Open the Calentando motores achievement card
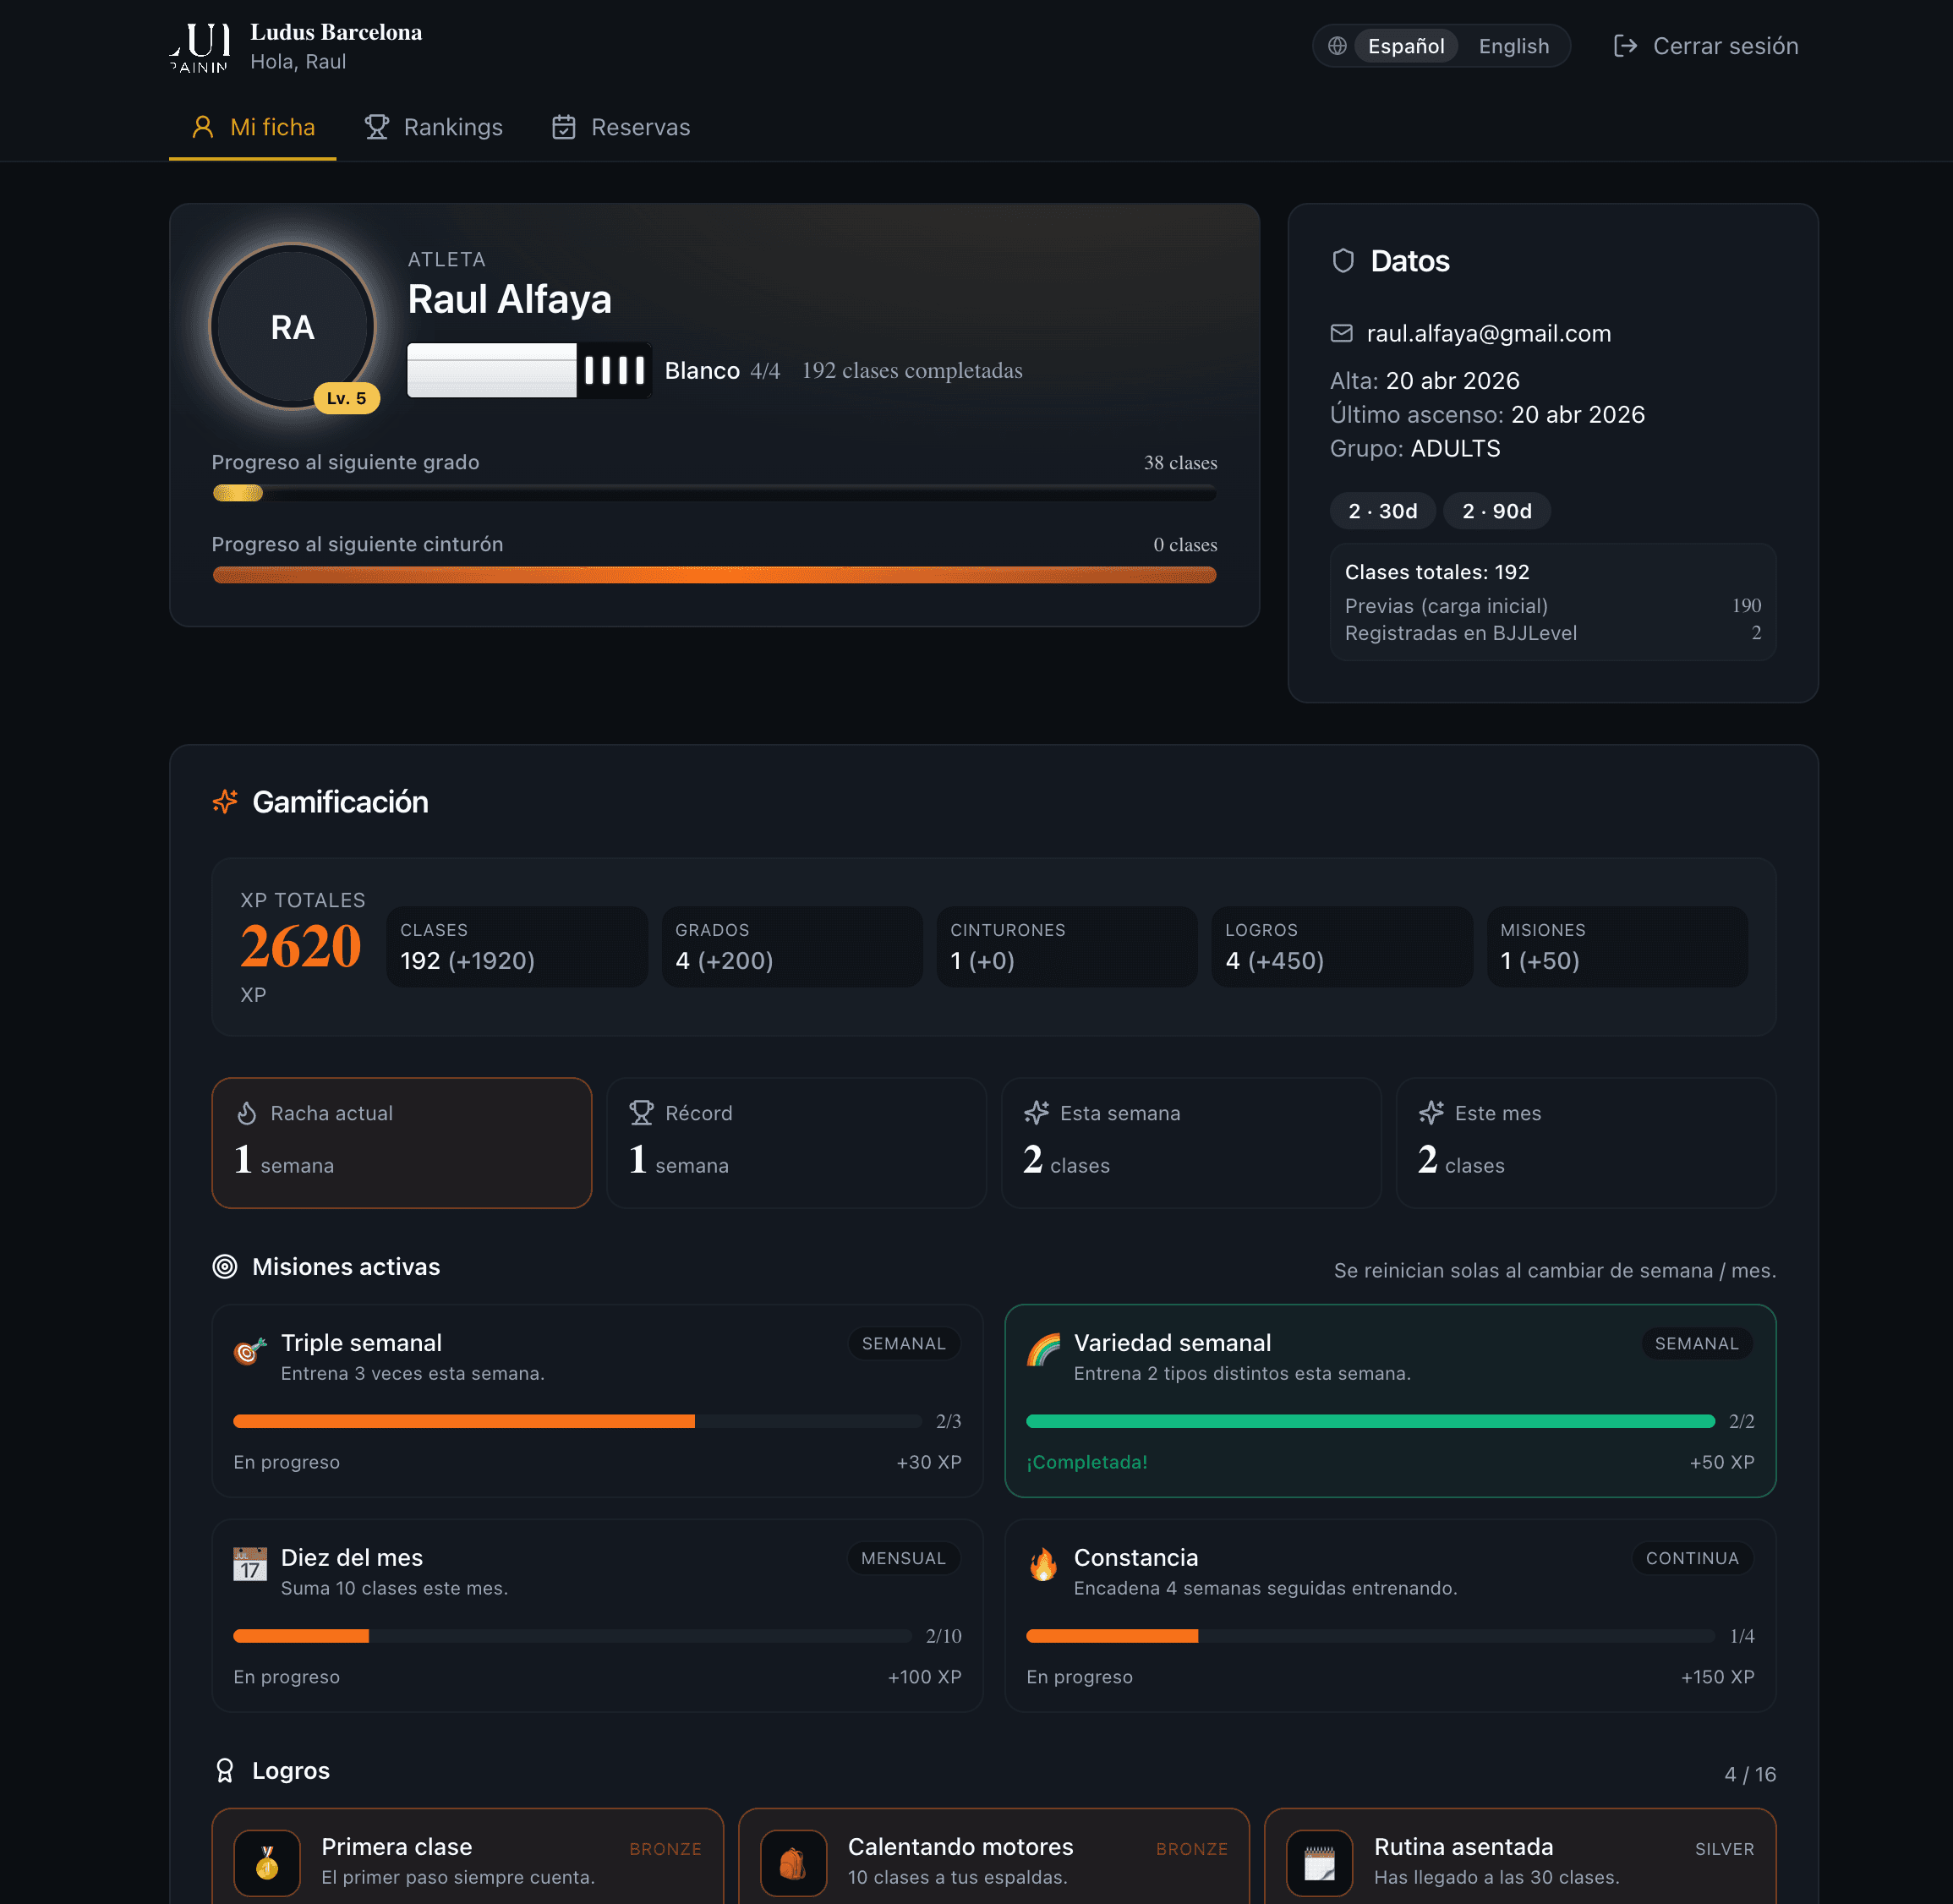The width and height of the screenshot is (1953, 1904). point(994,1857)
